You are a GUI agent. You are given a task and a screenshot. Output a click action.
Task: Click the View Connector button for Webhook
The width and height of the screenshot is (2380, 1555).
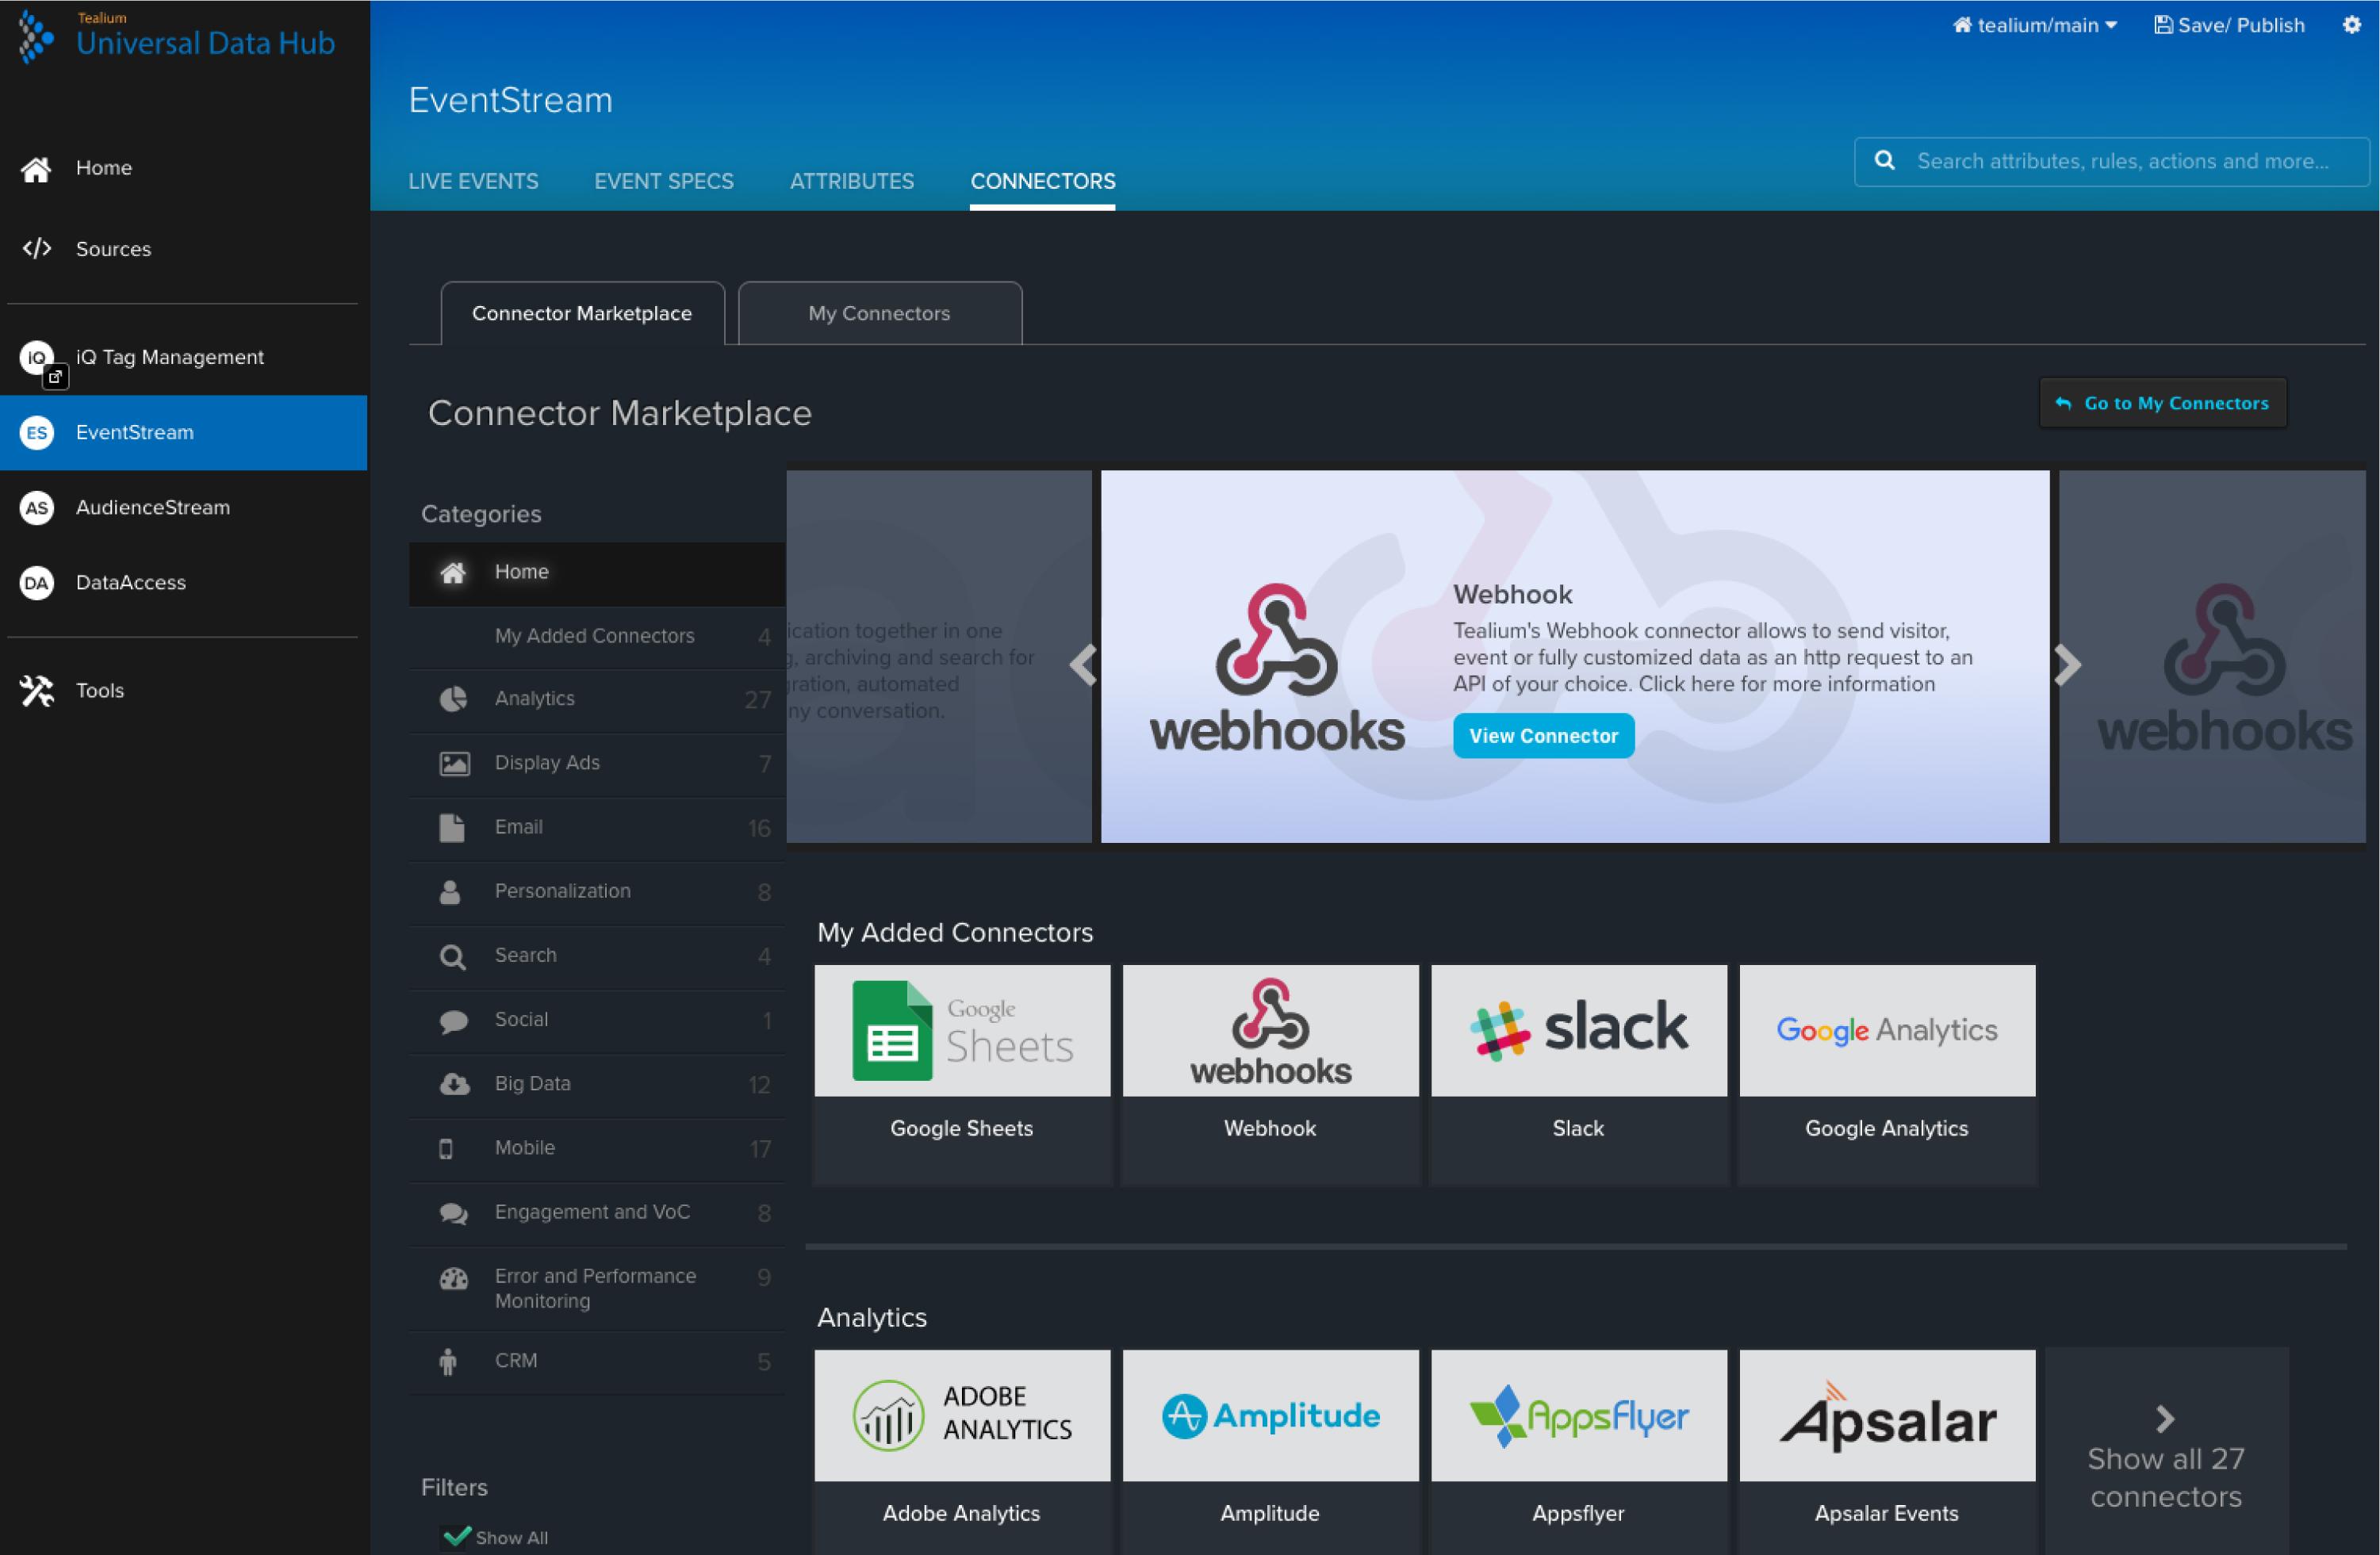pos(1543,736)
